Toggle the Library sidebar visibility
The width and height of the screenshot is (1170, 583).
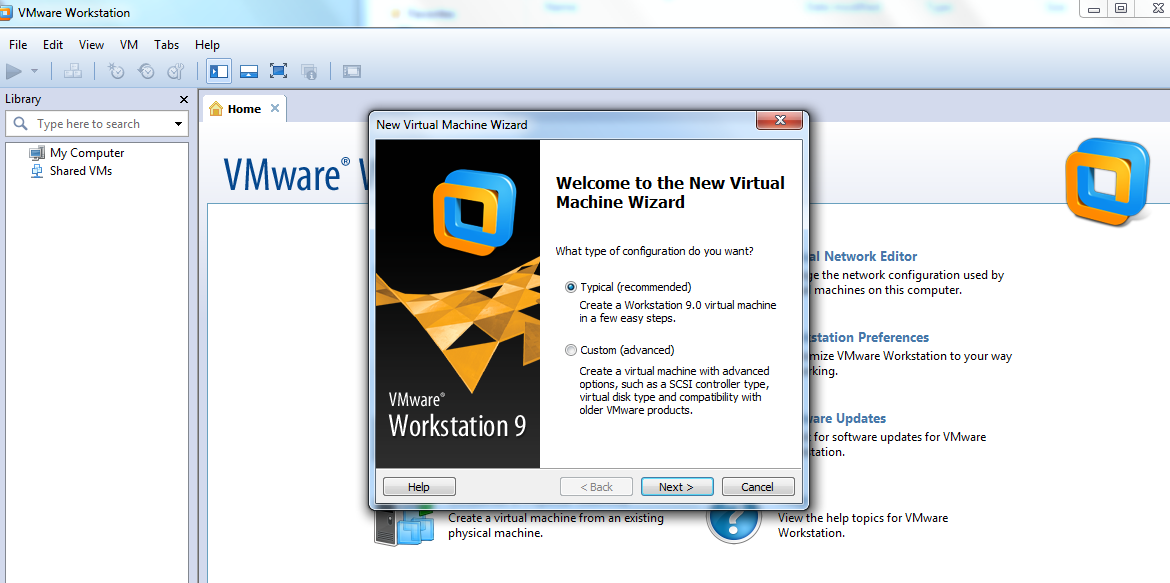218,71
